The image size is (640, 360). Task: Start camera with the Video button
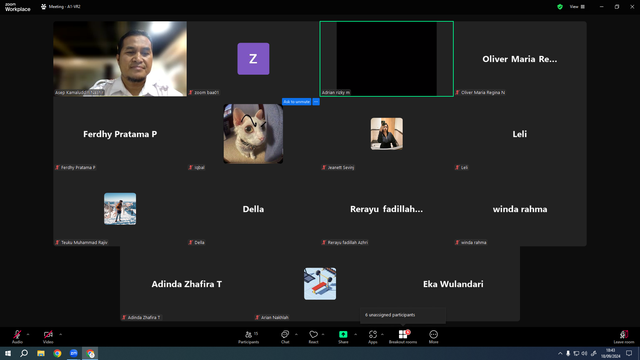click(x=48, y=337)
